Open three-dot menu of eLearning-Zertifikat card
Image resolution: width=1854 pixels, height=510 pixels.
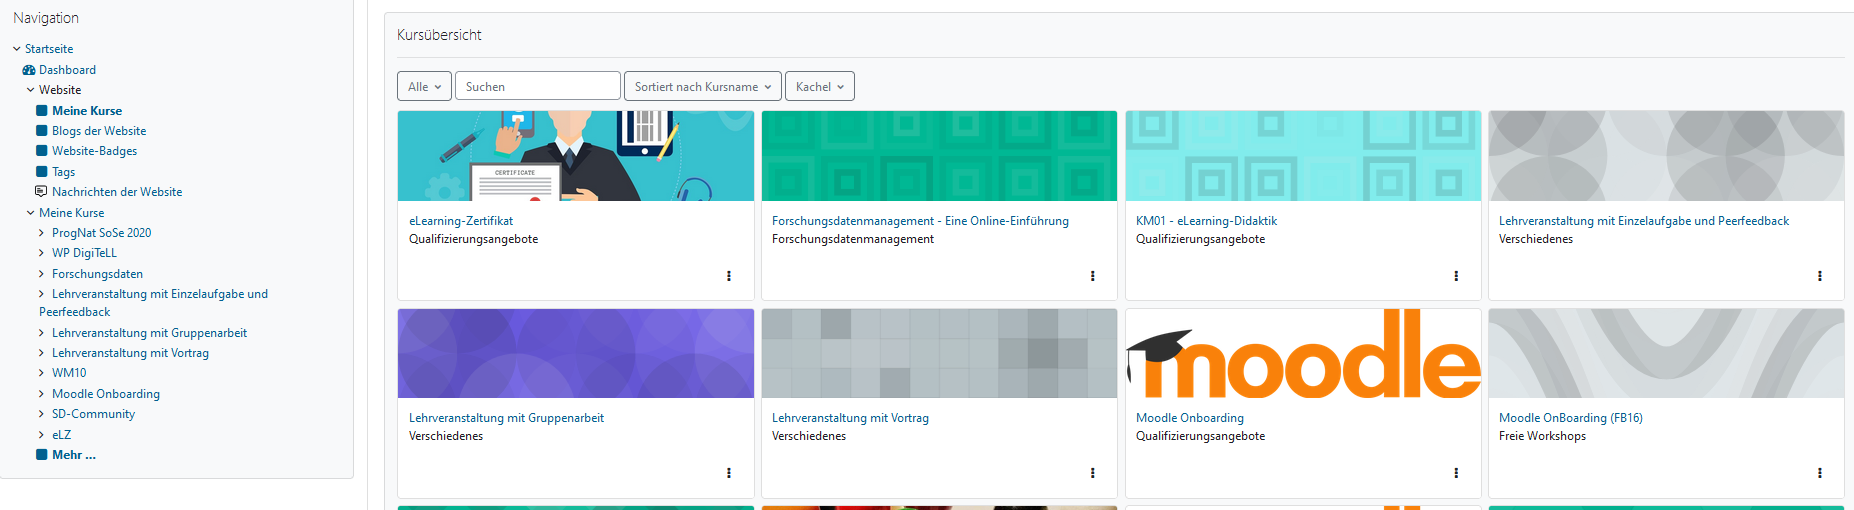728,276
